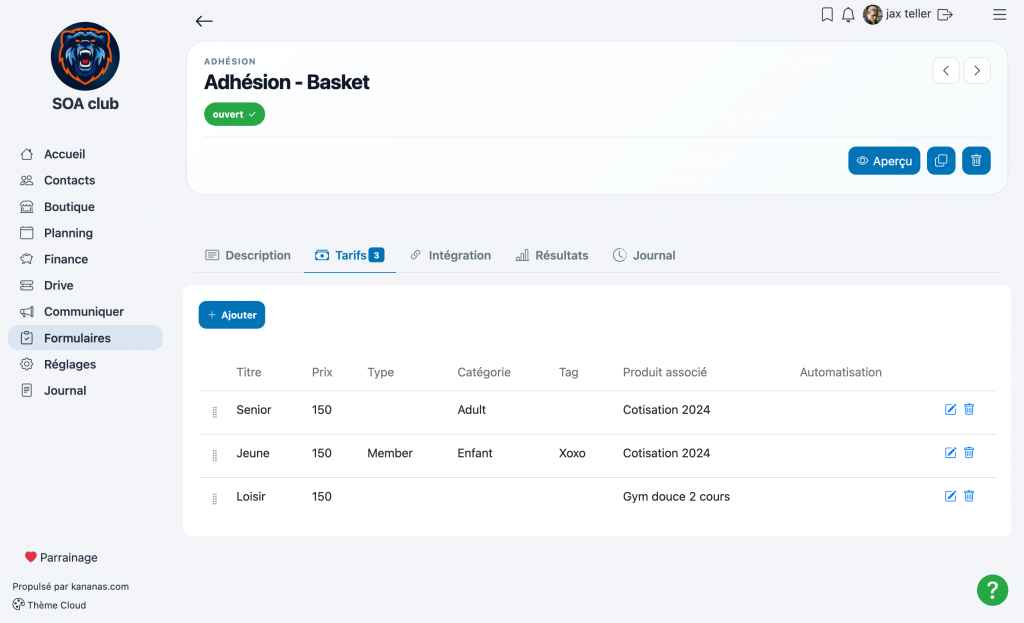Click the back arrow icon
Image resolution: width=1024 pixels, height=623 pixels.
click(x=204, y=21)
